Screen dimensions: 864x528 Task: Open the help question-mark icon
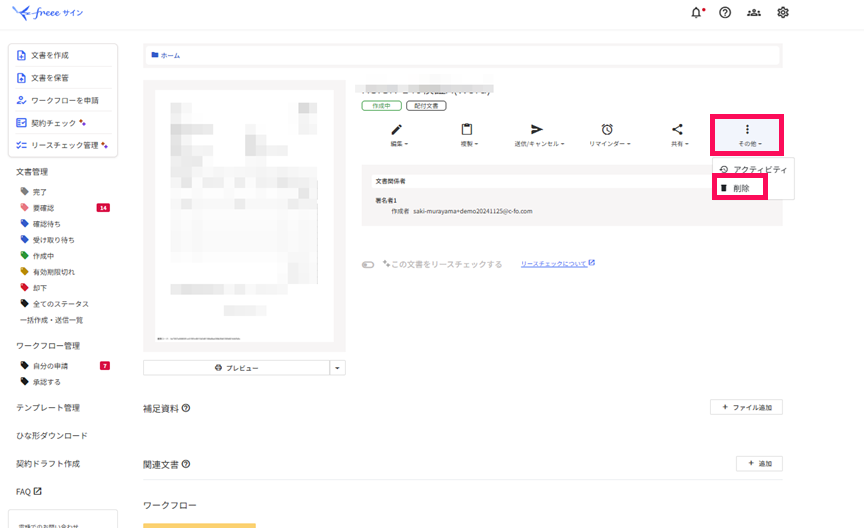click(x=725, y=13)
